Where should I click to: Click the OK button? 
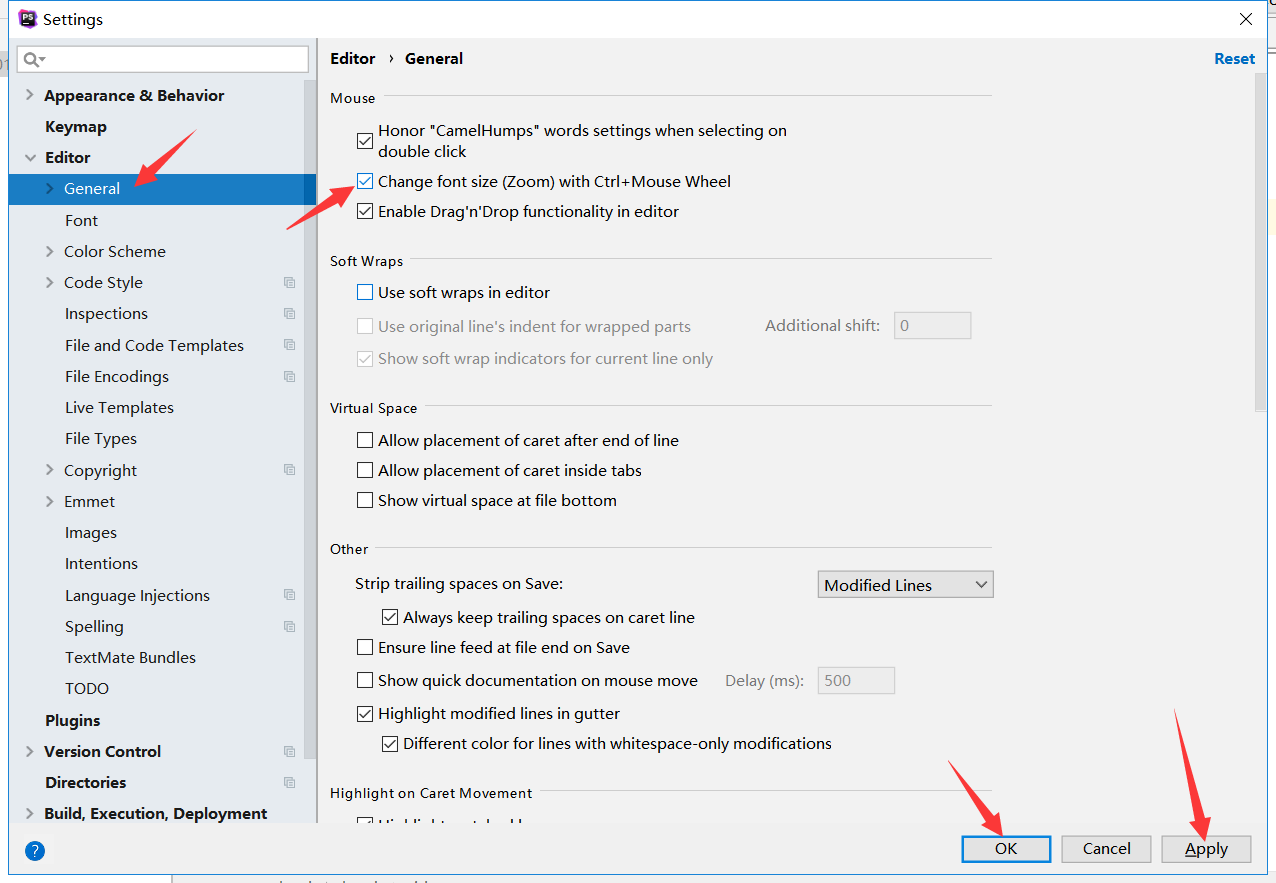coord(1006,849)
